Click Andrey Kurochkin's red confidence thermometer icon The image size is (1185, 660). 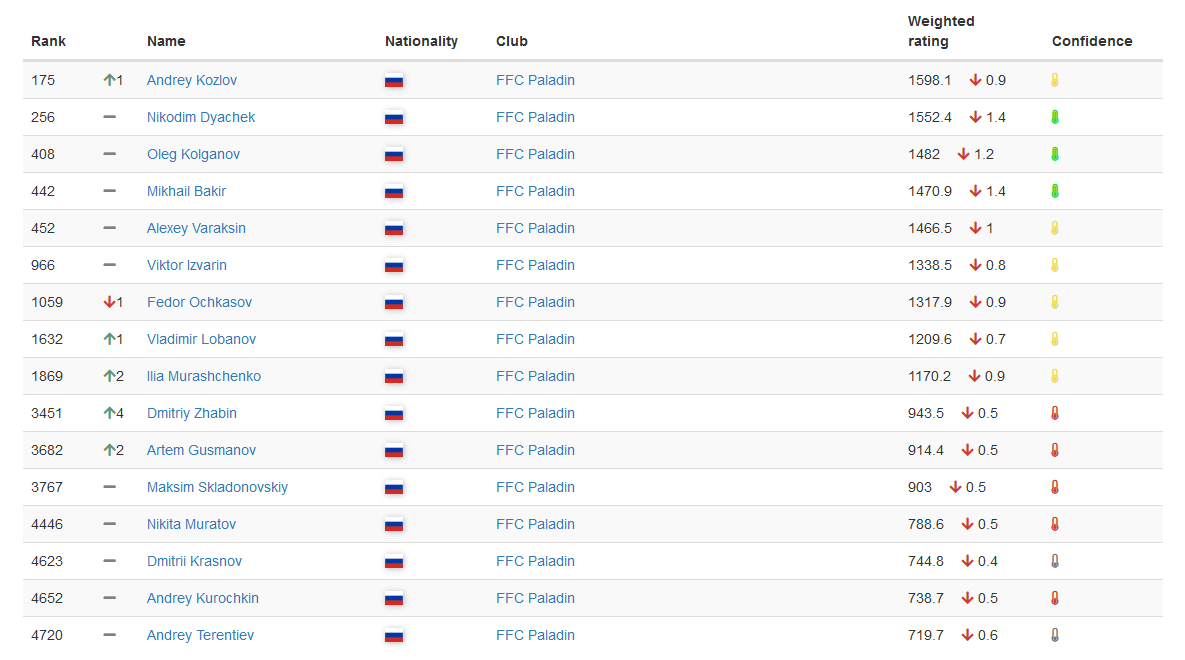coord(1054,598)
